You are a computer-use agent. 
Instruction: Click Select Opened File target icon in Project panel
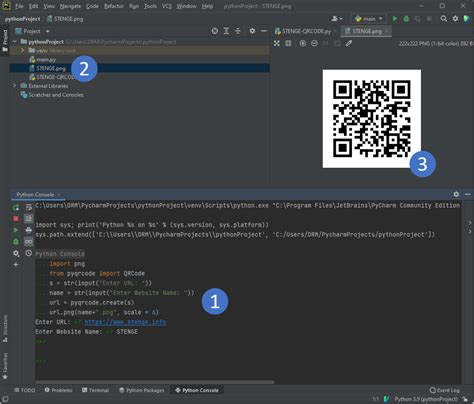tap(215, 31)
